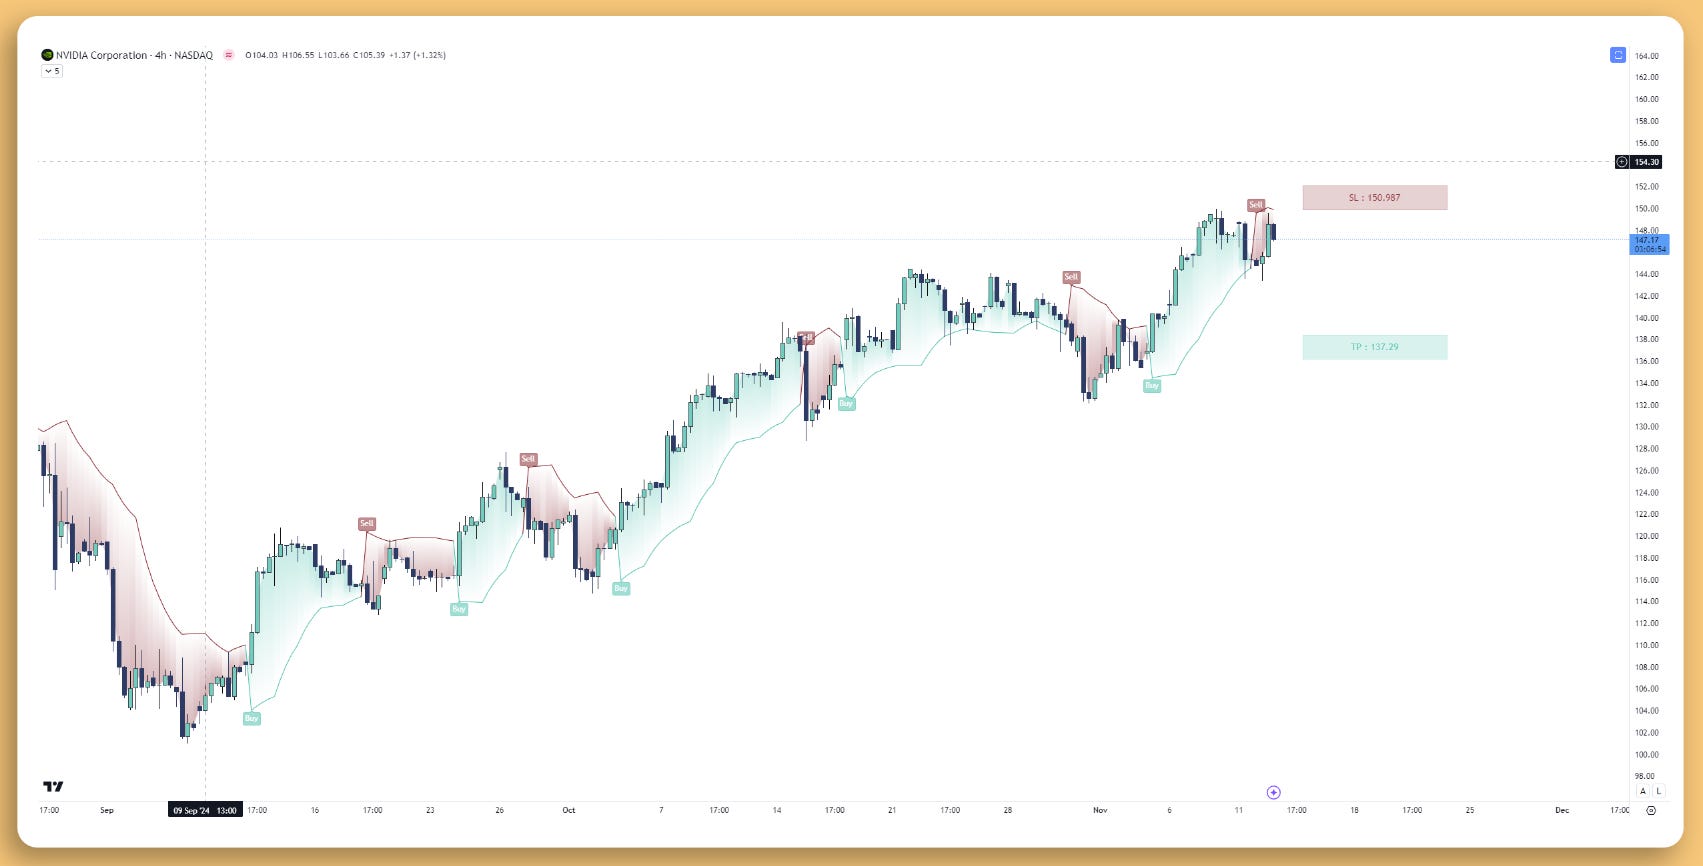Click the newest Sell signal label beside the SL box
Screen dimensions: 1703x866
(1256, 205)
